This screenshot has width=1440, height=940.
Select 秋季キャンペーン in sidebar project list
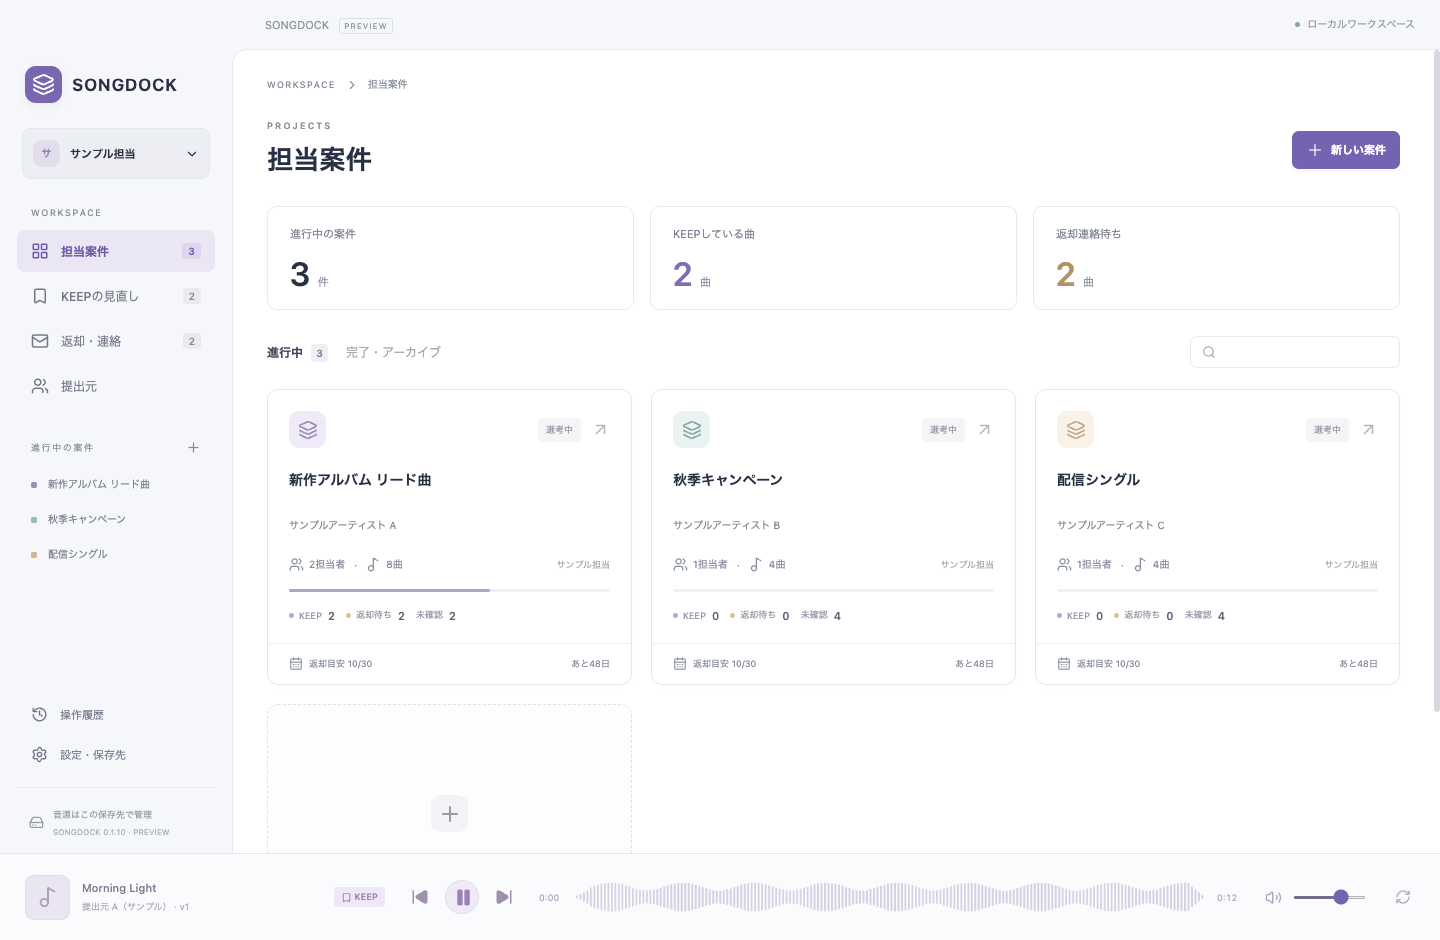click(87, 519)
